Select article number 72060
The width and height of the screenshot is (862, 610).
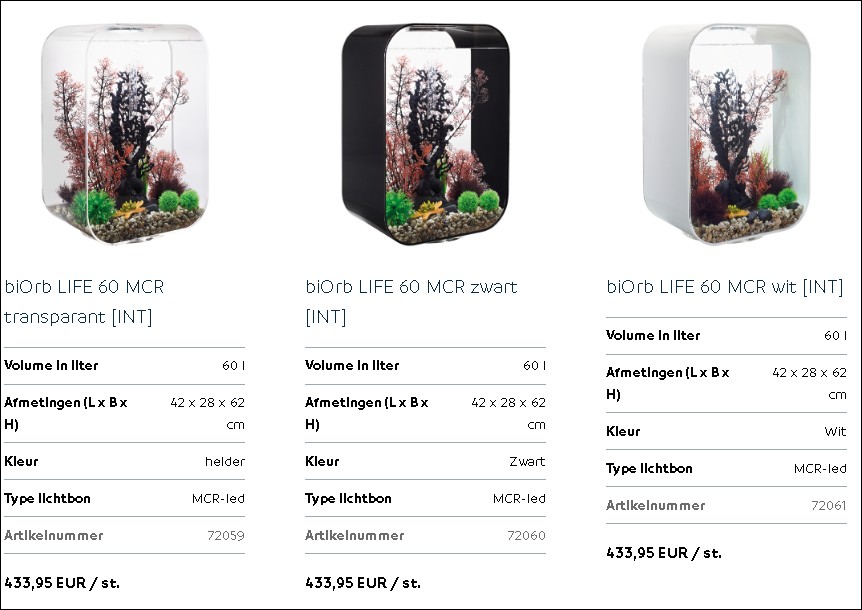tap(527, 535)
